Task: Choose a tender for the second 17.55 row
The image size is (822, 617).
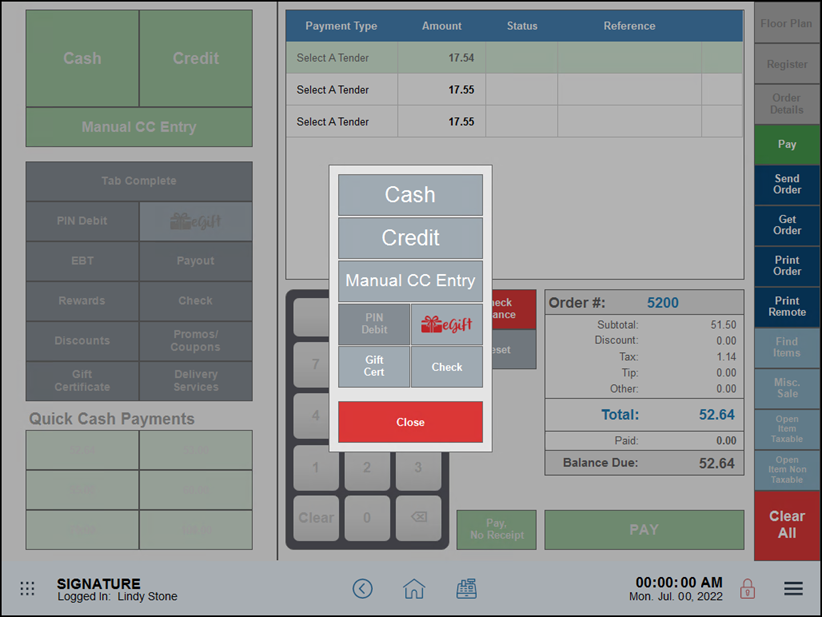Action: 341,89
